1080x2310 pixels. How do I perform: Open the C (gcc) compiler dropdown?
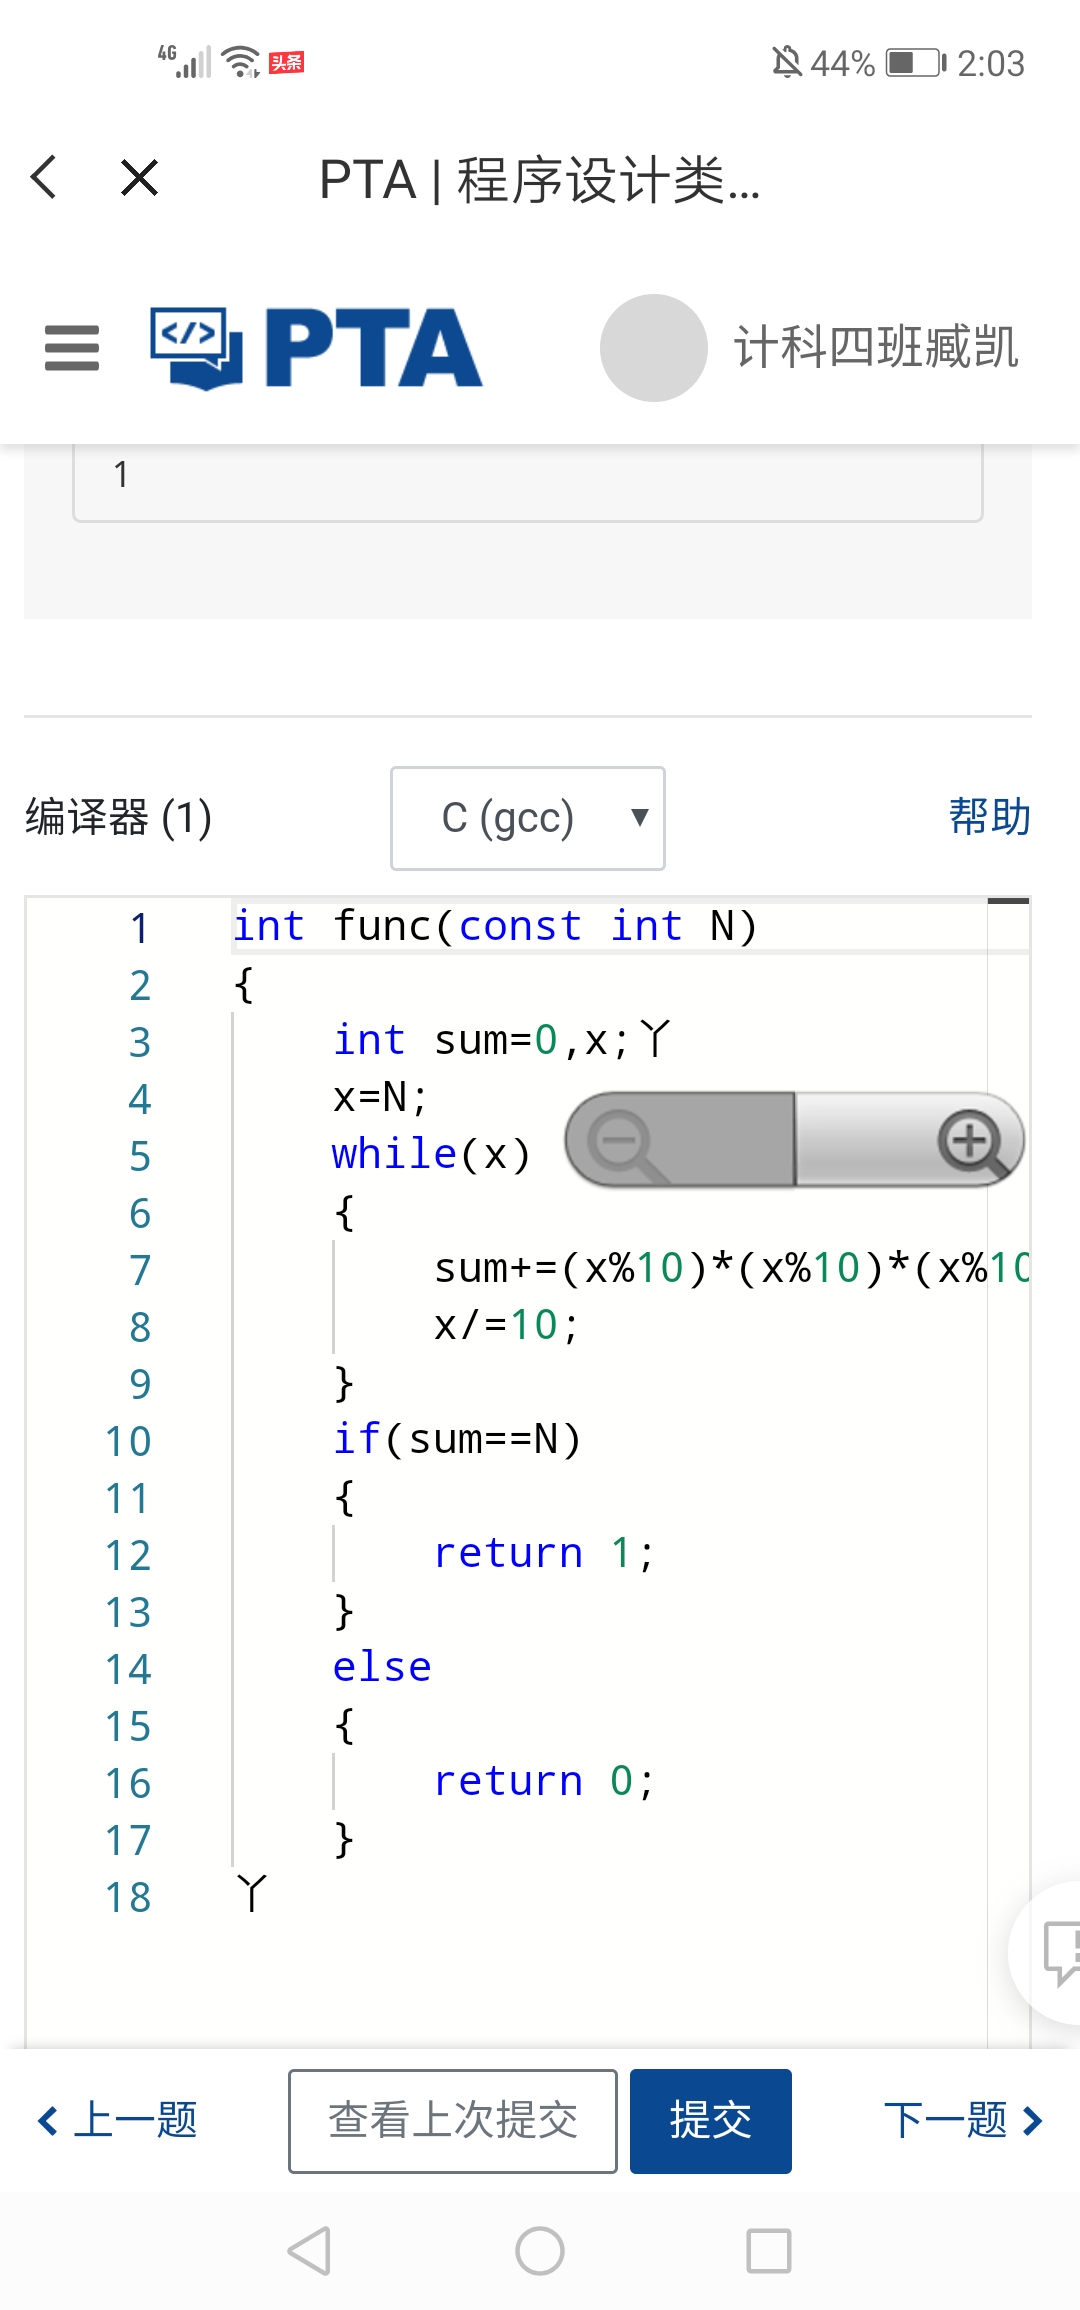tap(528, 818)
